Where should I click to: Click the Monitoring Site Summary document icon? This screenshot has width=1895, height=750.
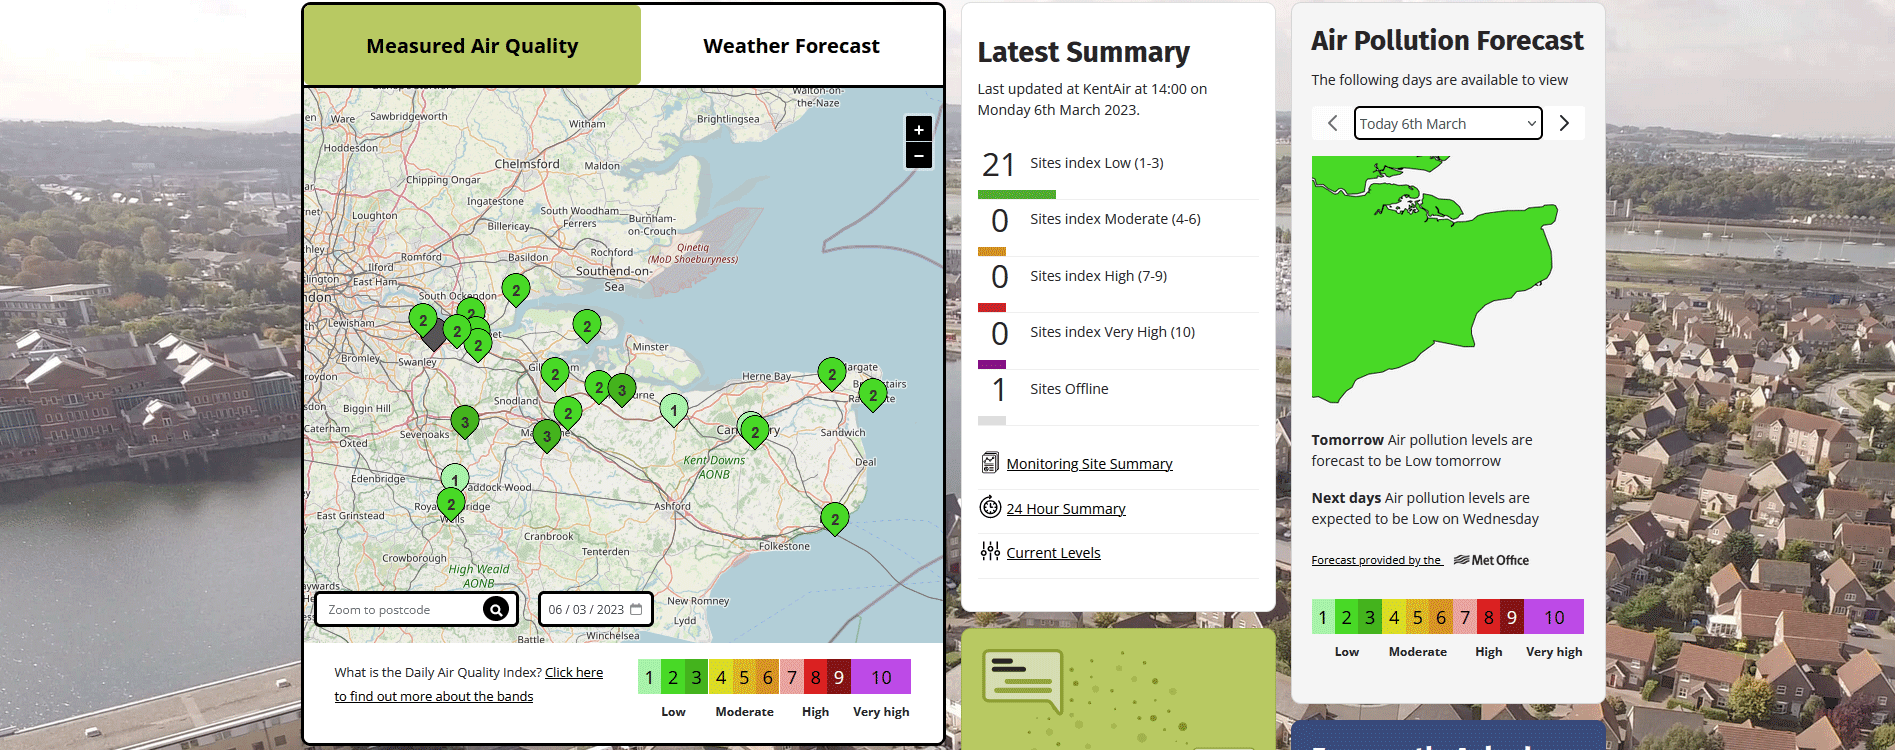[990, 462]
